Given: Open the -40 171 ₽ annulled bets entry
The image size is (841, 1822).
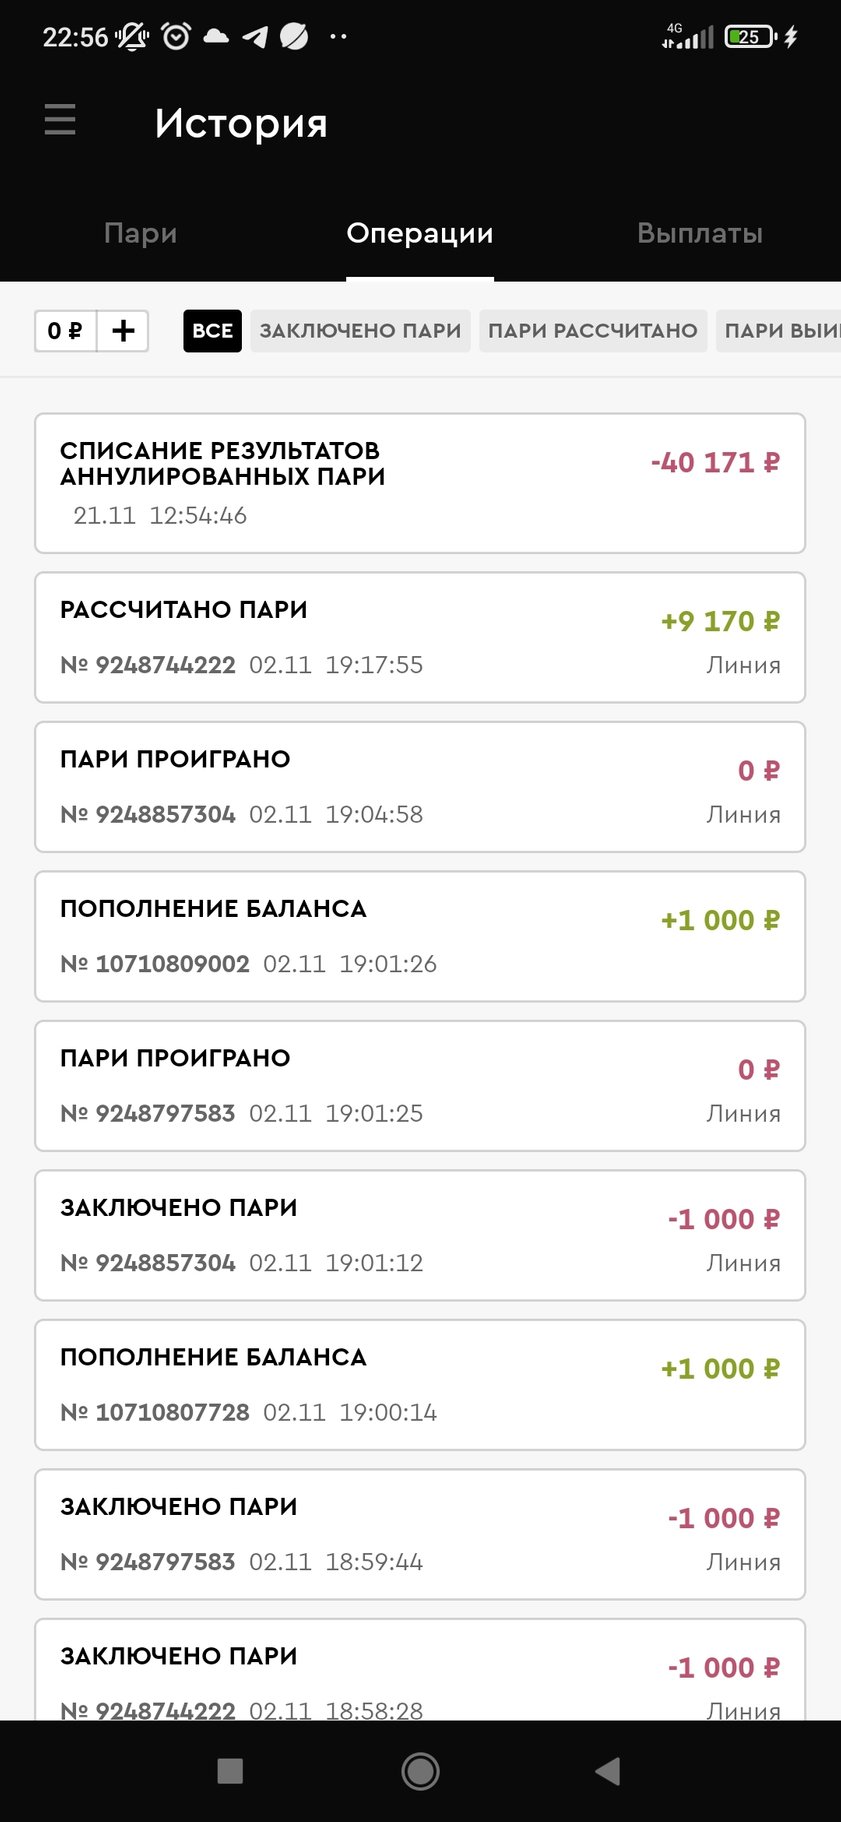Looking at the screenshot, I should [420, 483].
